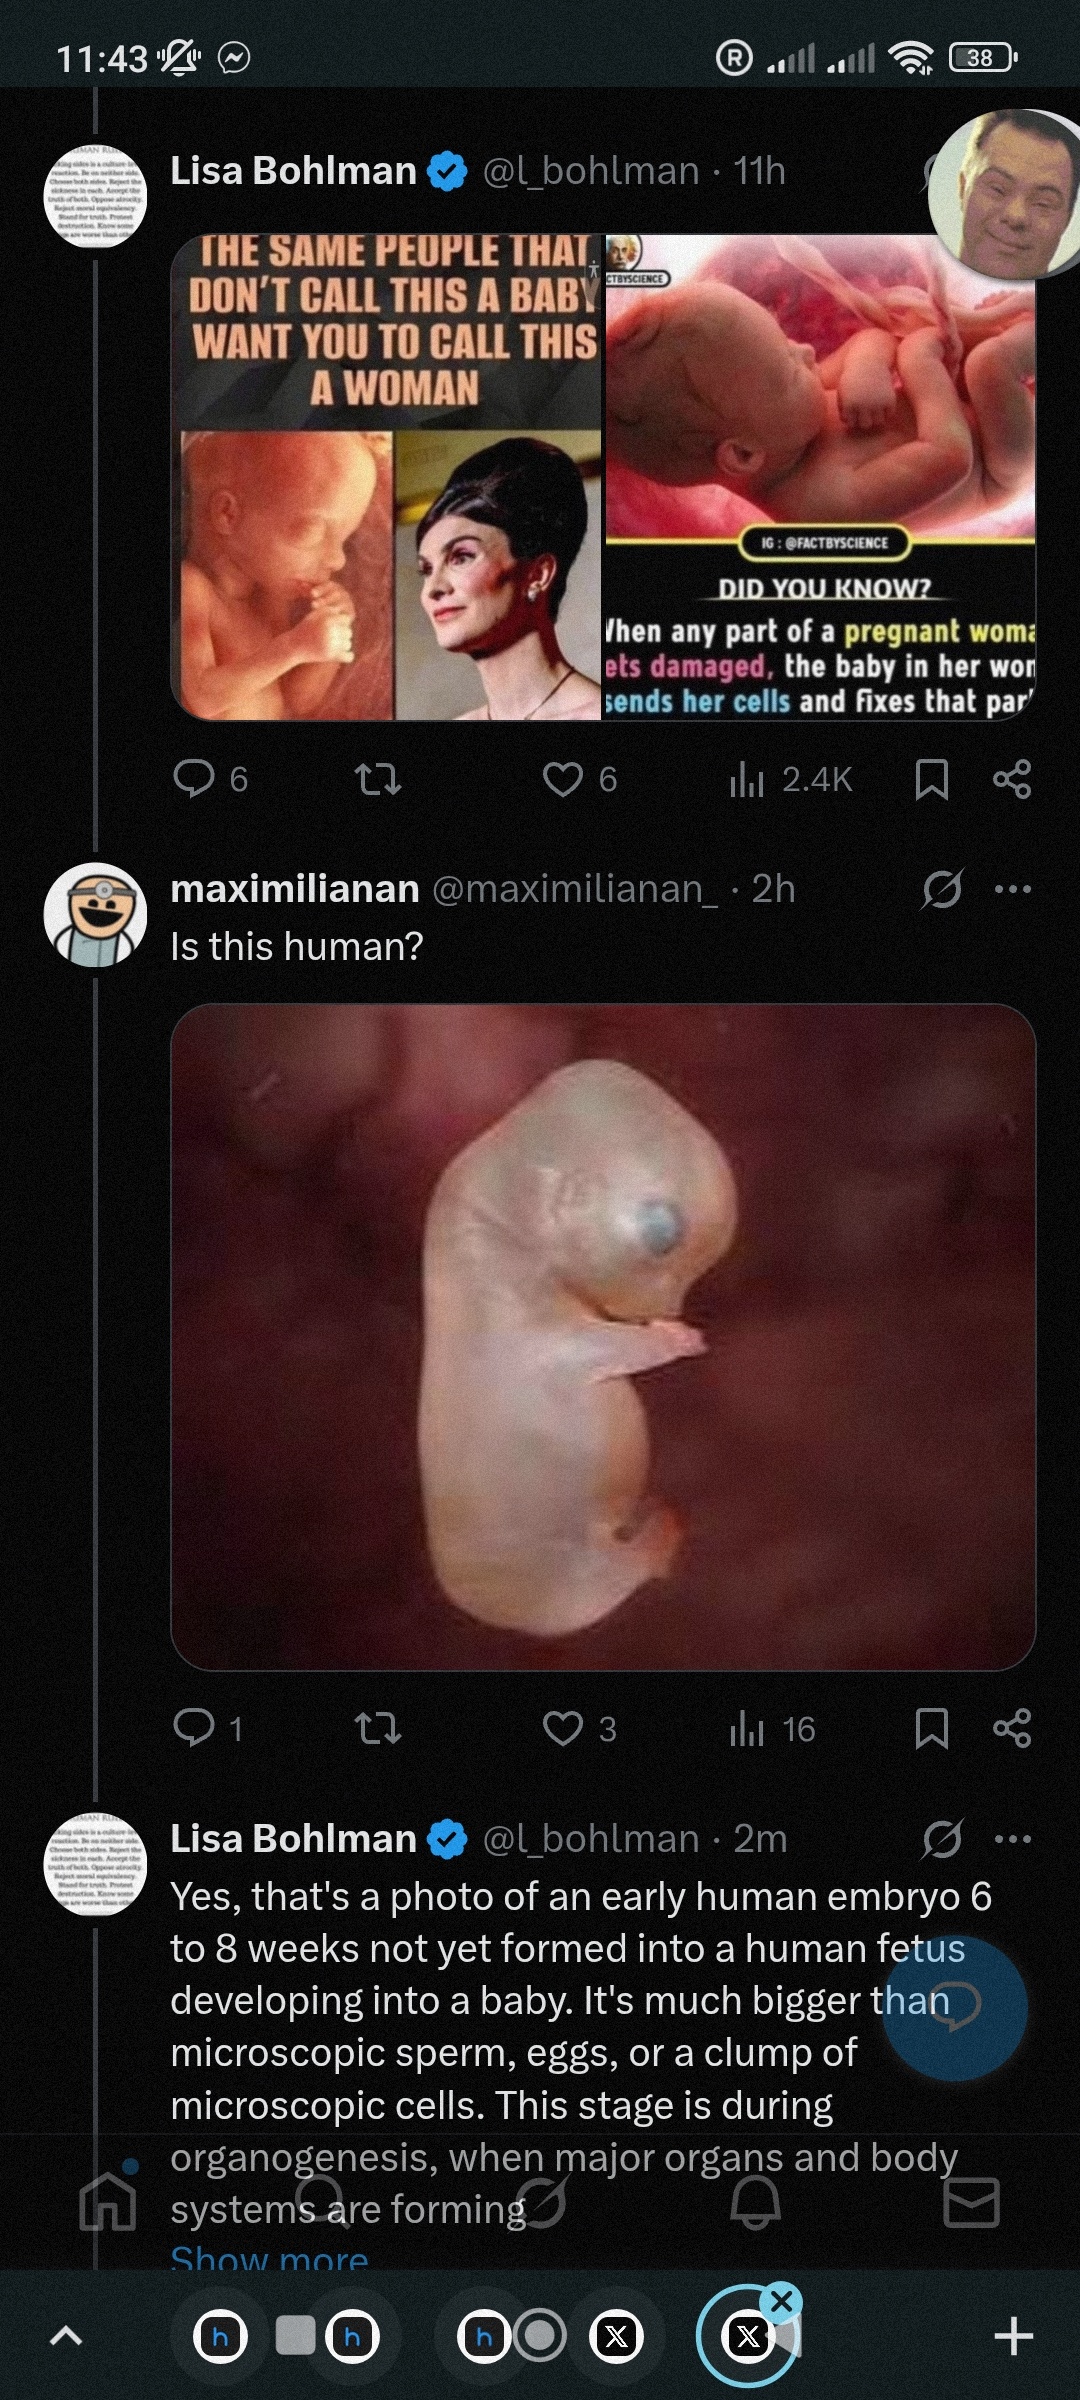Screen dimensions: 1080x2400
Task: Repost Lisa Bohlman's meme post
Action: [378, 779]
